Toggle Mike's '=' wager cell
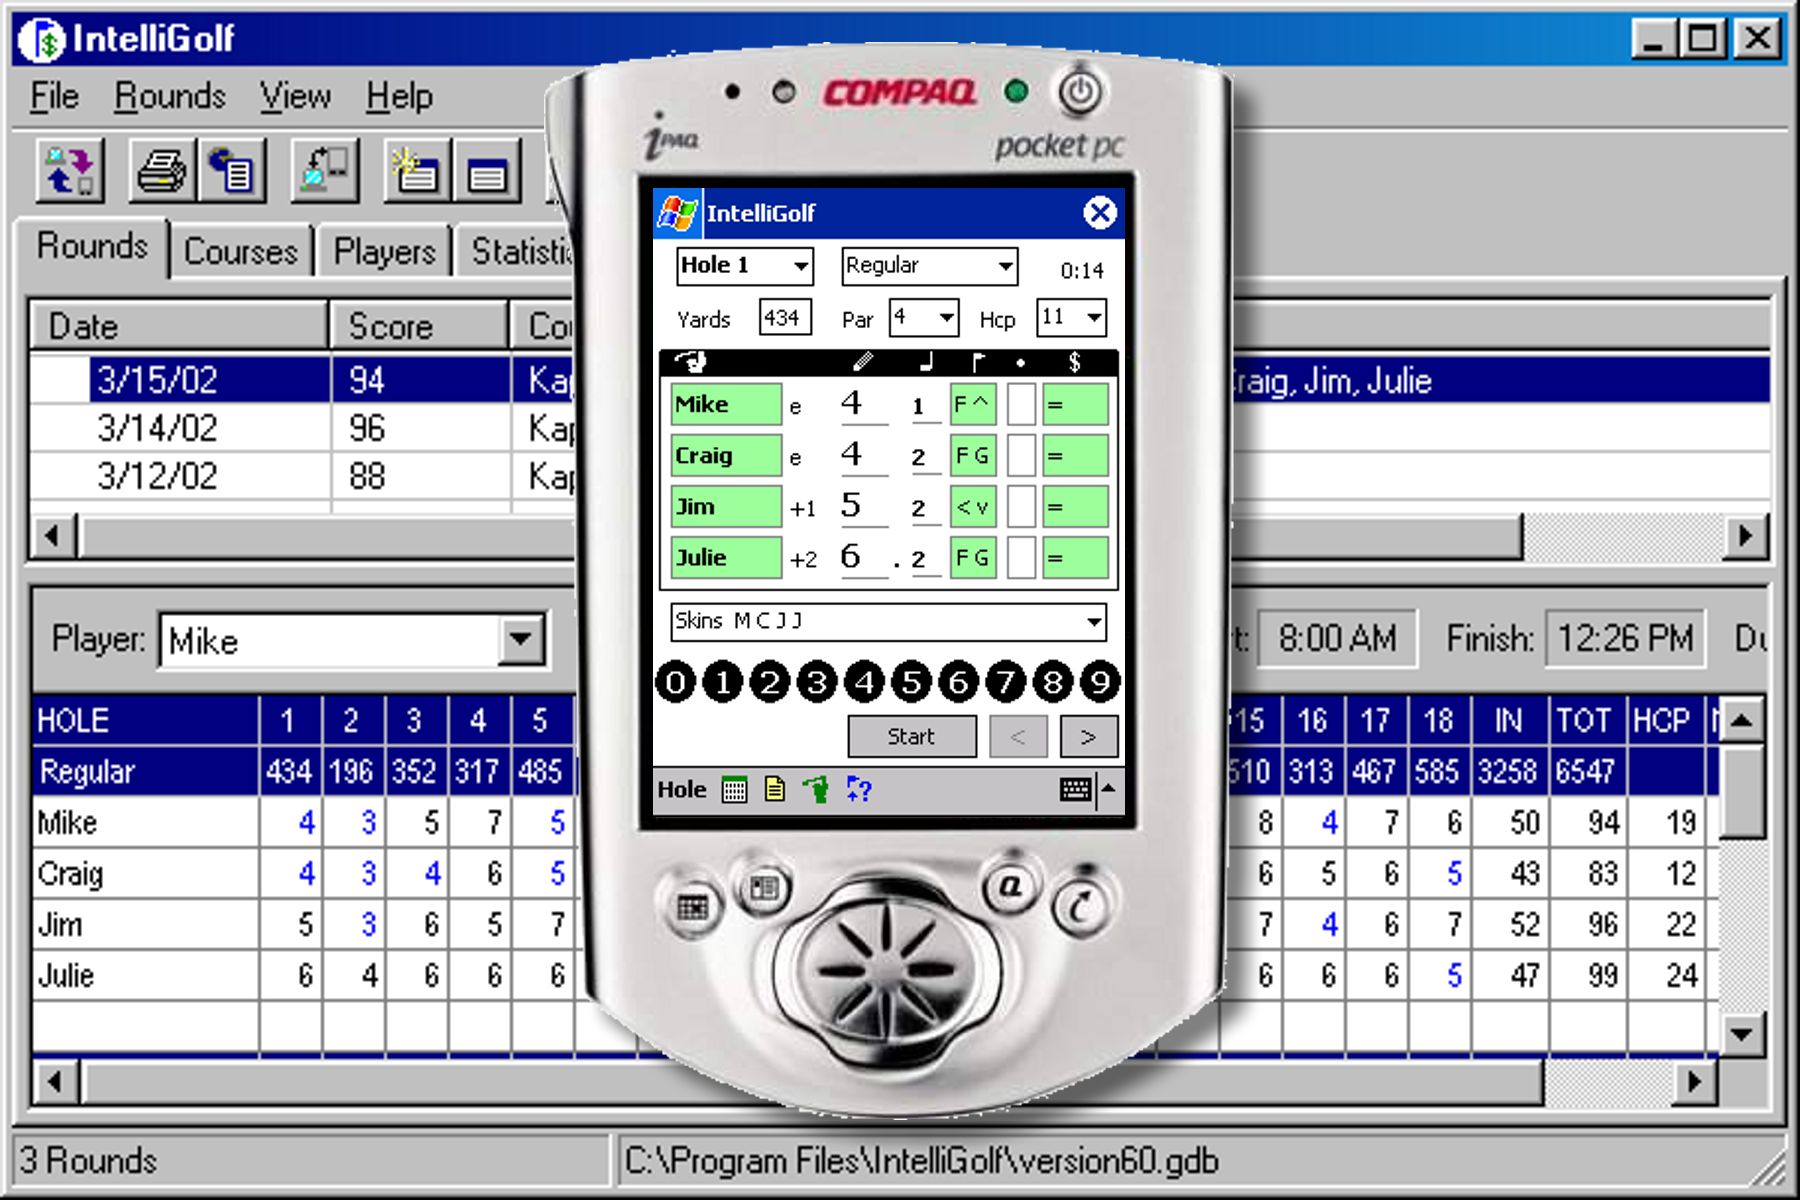Screen dimensions: 1800x1200 pos(1075,405)
